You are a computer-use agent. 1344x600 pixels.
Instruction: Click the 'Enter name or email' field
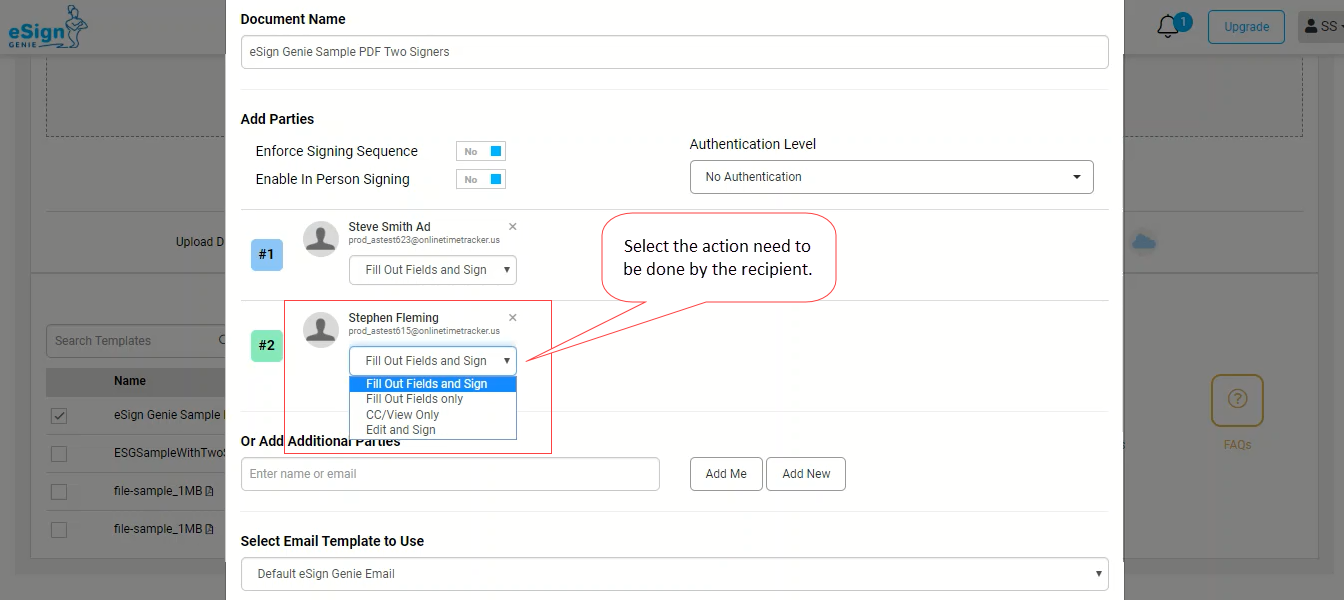(450, 474)
